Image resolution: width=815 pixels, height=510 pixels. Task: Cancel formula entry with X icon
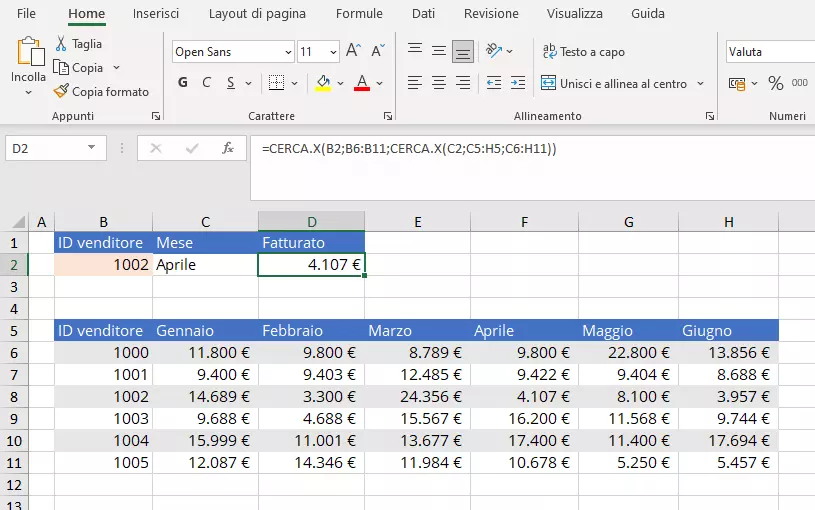pos(155,149)
